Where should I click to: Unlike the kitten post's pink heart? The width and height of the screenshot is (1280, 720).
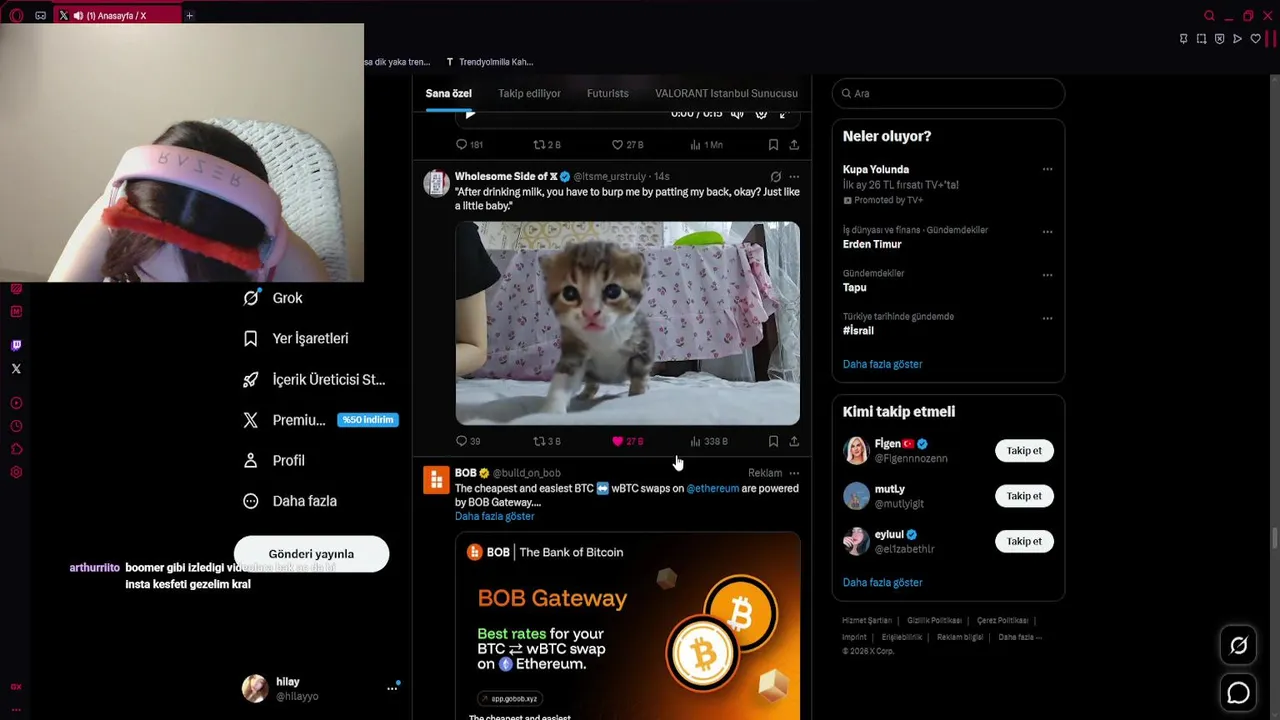617,441
